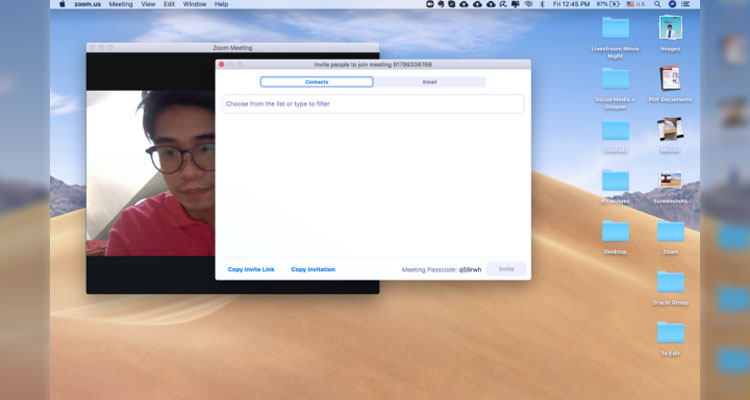Switch to the Contacts tab
The image size is (750, 400).
click(316, 82)
